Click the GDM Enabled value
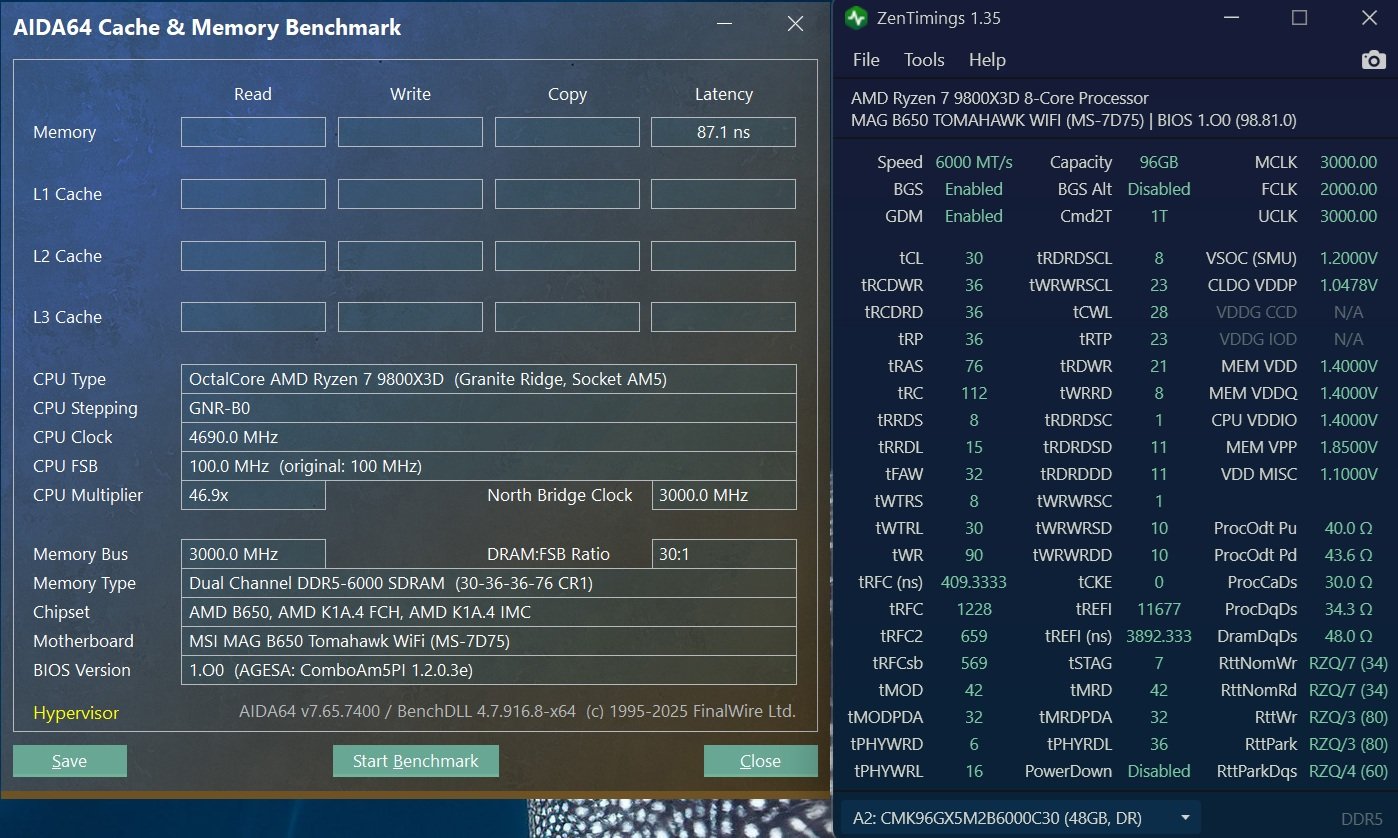Screen dimensions: 1398x838 (x=974, y=216)
